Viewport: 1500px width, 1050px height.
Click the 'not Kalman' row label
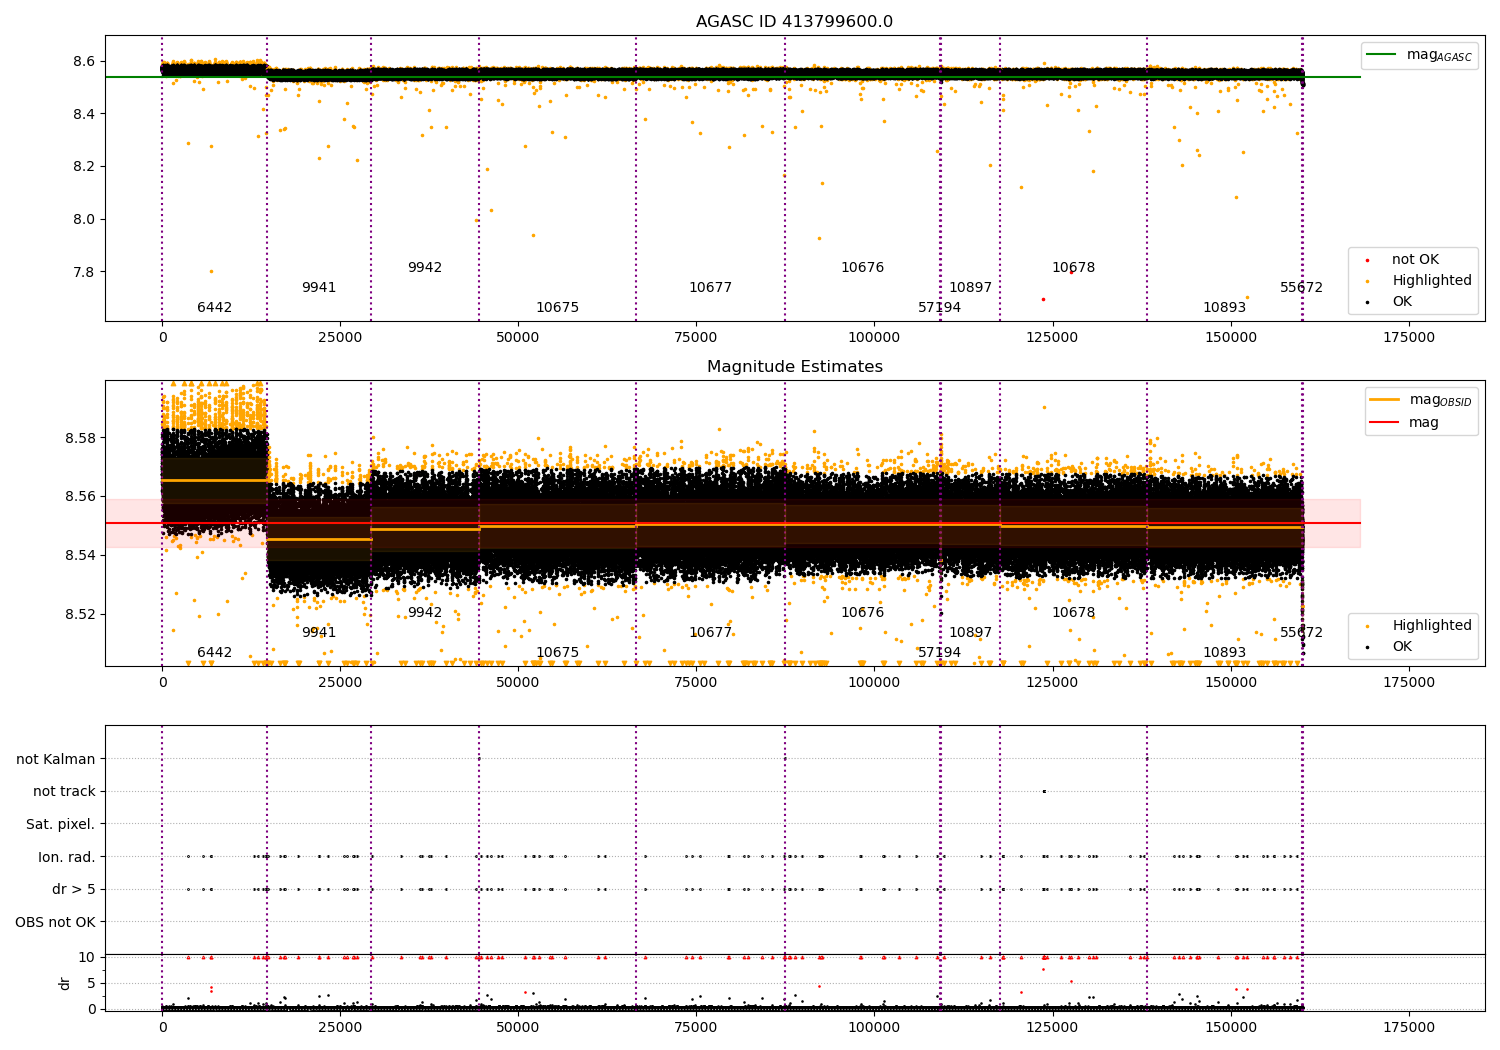click(56, 759)
